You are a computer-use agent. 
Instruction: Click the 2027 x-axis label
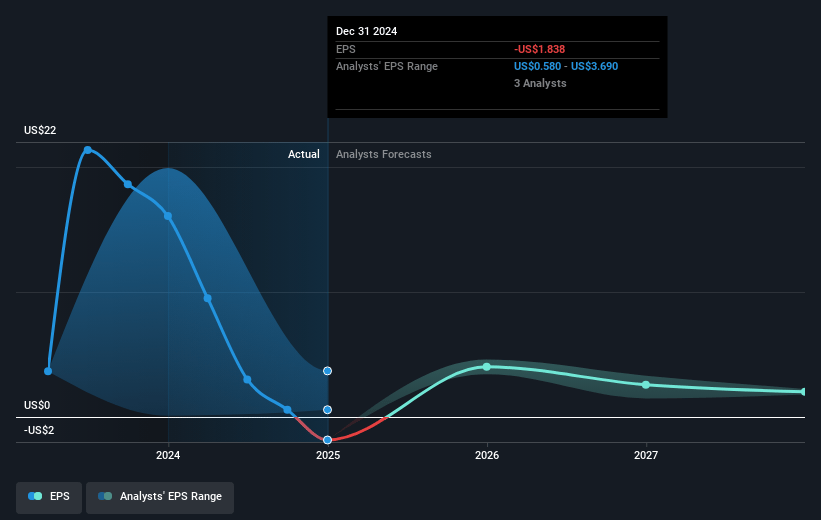[646, 455]
